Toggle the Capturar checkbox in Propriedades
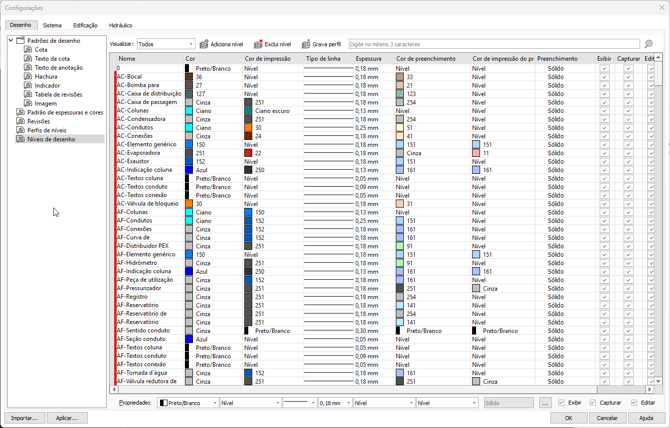 tap(593, 402)
